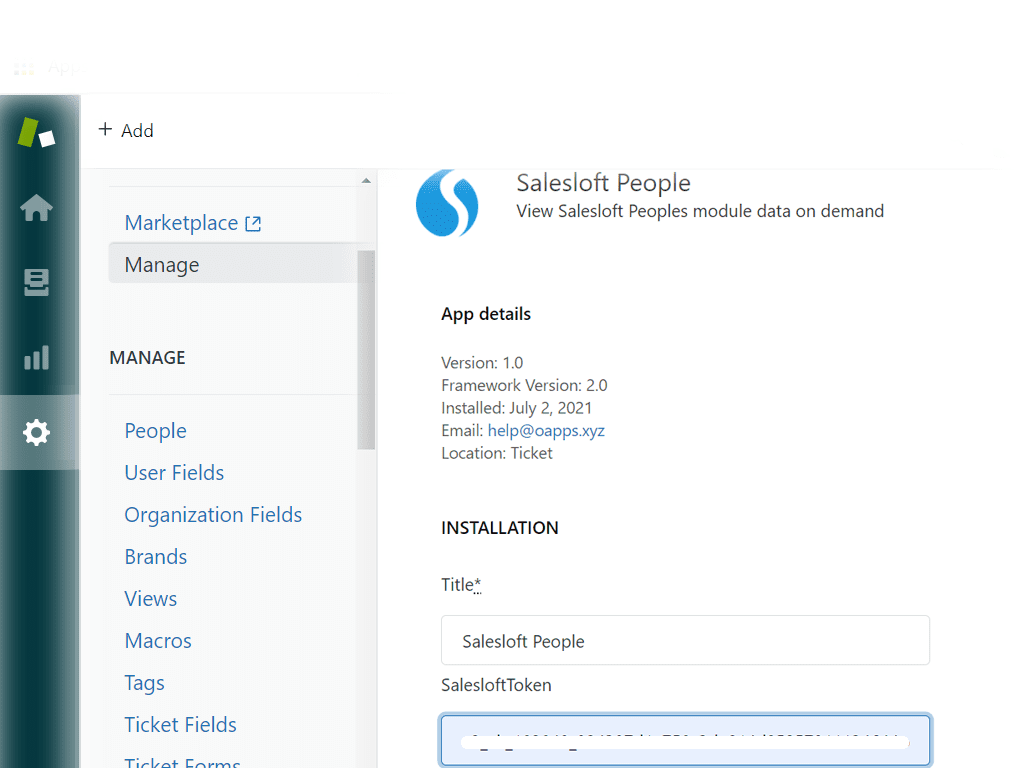Select Manage in the apps sidebar

point(233,264)
